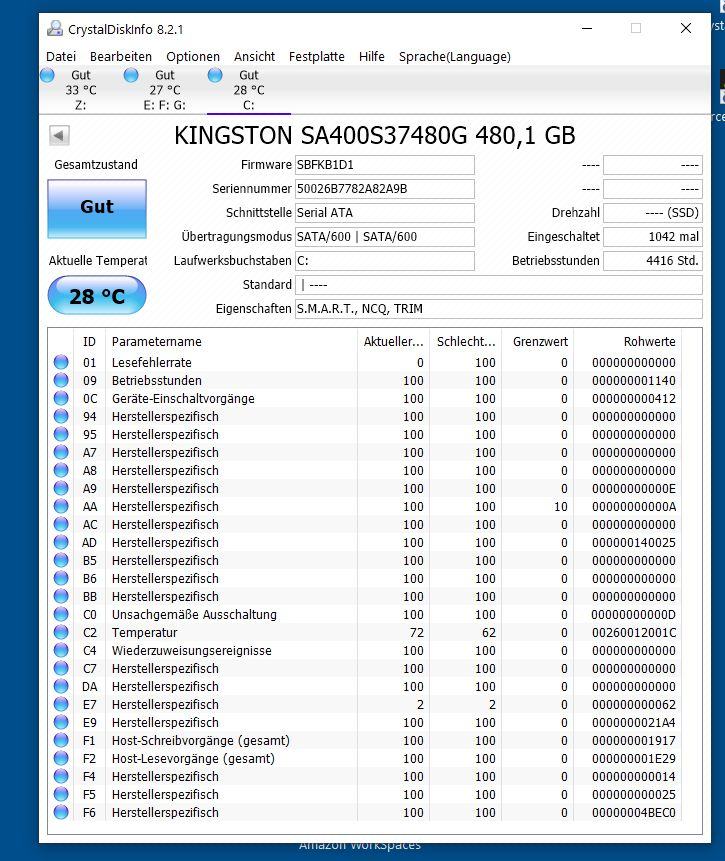Select the E: F: G: drive tab
Screen dimensions: 725x861
165,90
